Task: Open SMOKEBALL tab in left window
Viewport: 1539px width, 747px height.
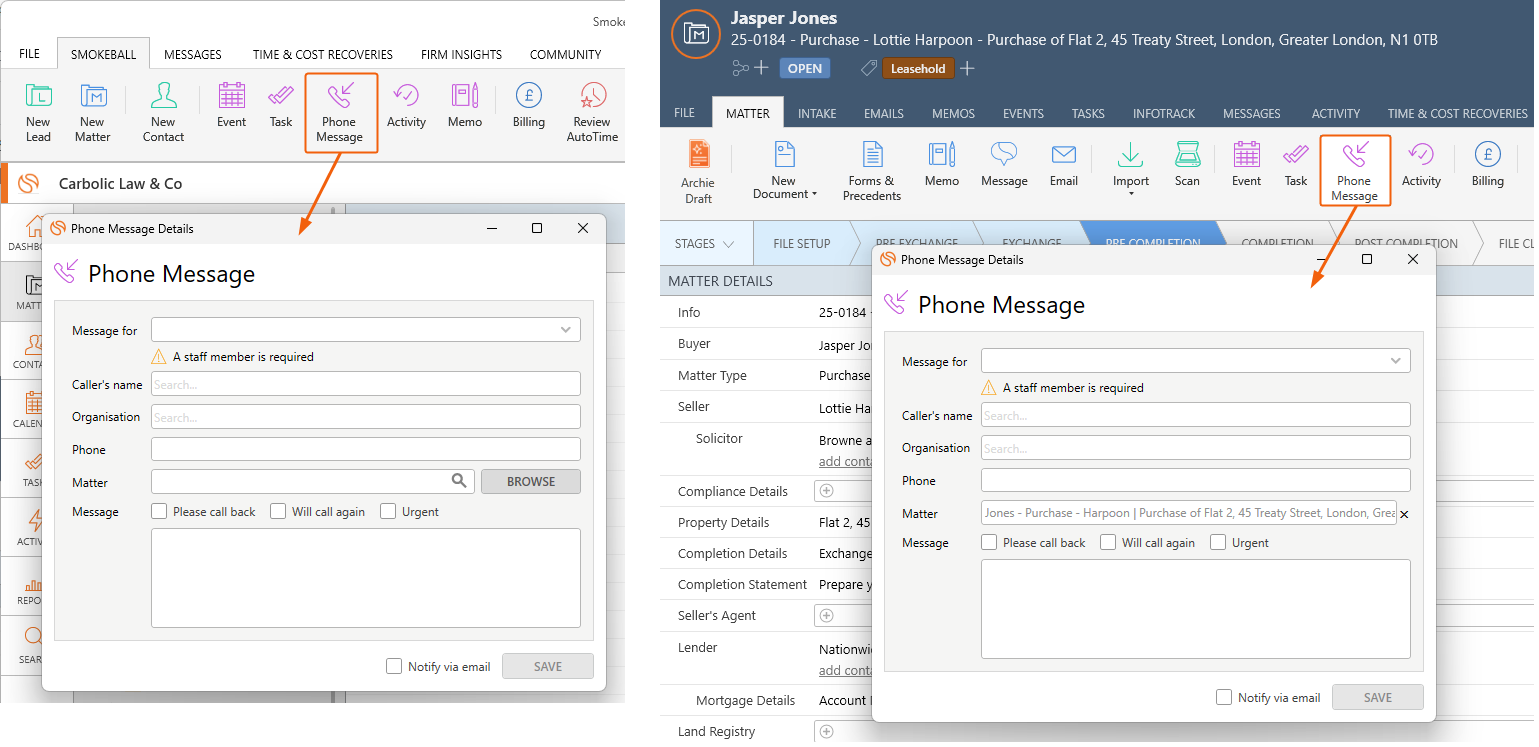Action: point(103,54)
